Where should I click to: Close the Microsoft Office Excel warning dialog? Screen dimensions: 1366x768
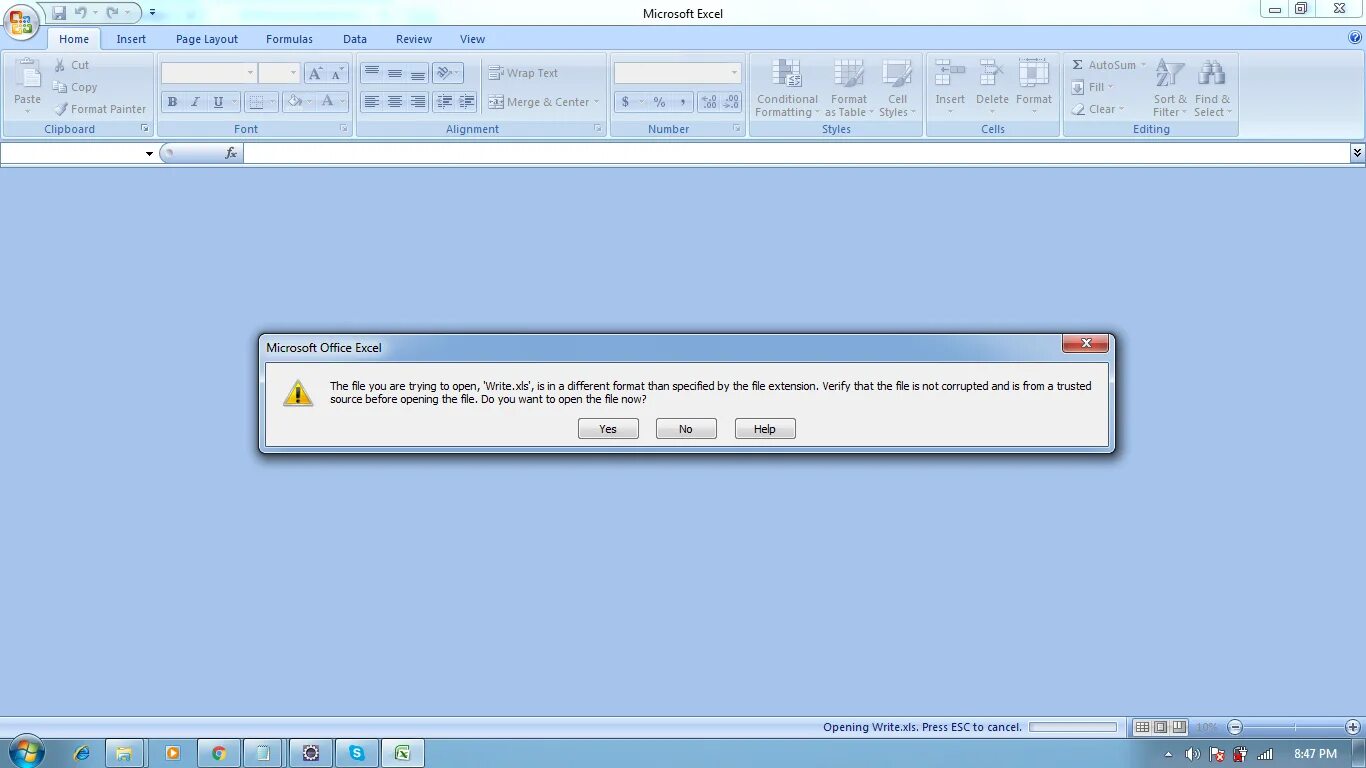1085,344
